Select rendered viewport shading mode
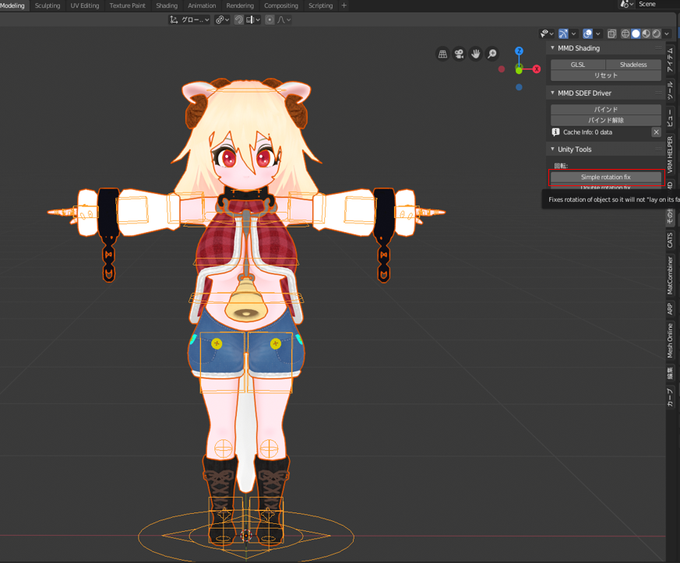This screenshot has height=563, width=680. tap(657, 34)
